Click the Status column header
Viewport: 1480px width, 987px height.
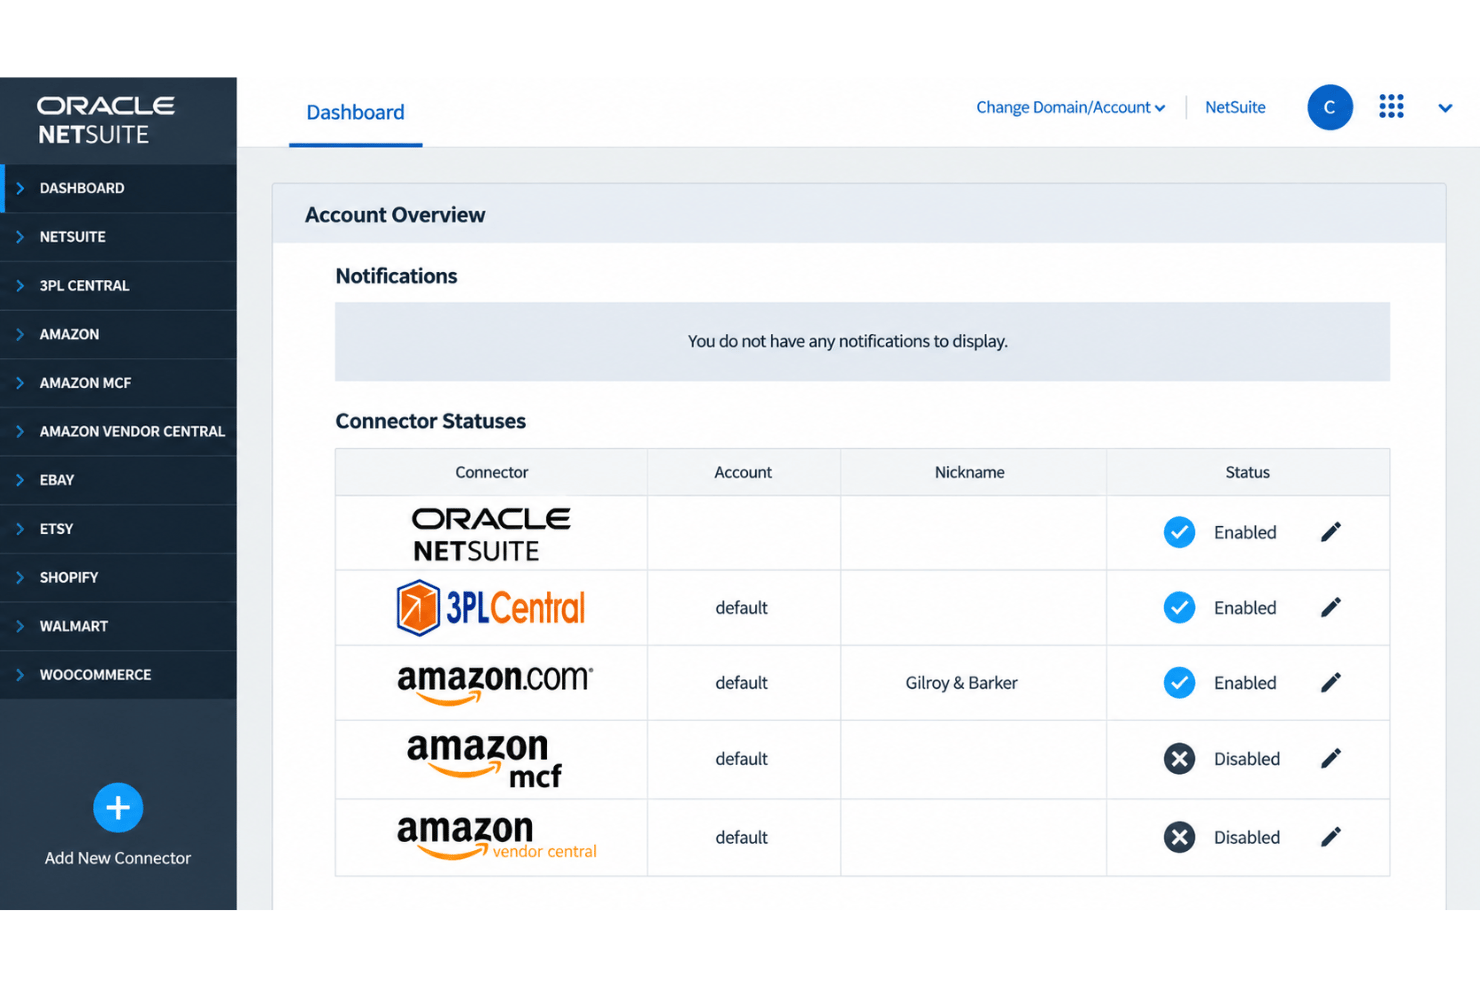click(1247, 472)
